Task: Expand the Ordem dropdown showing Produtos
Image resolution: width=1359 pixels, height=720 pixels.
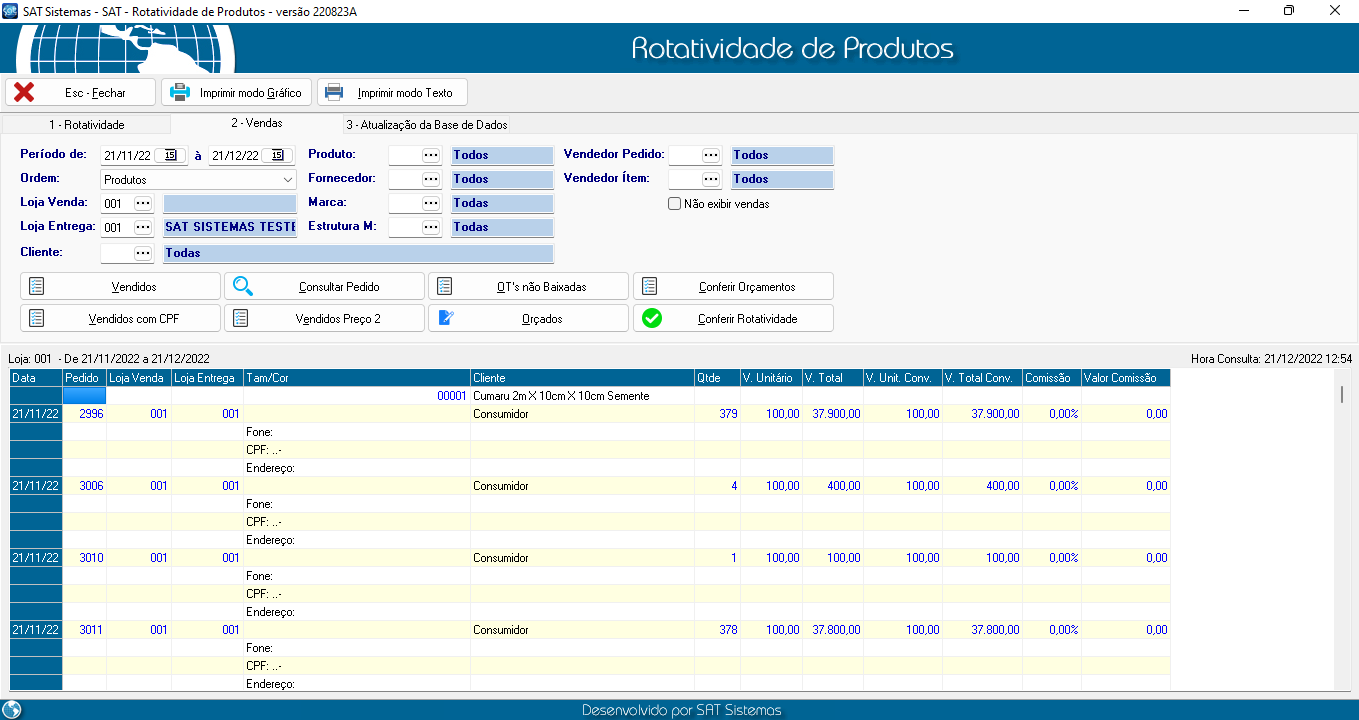Action: coord(288,180)
